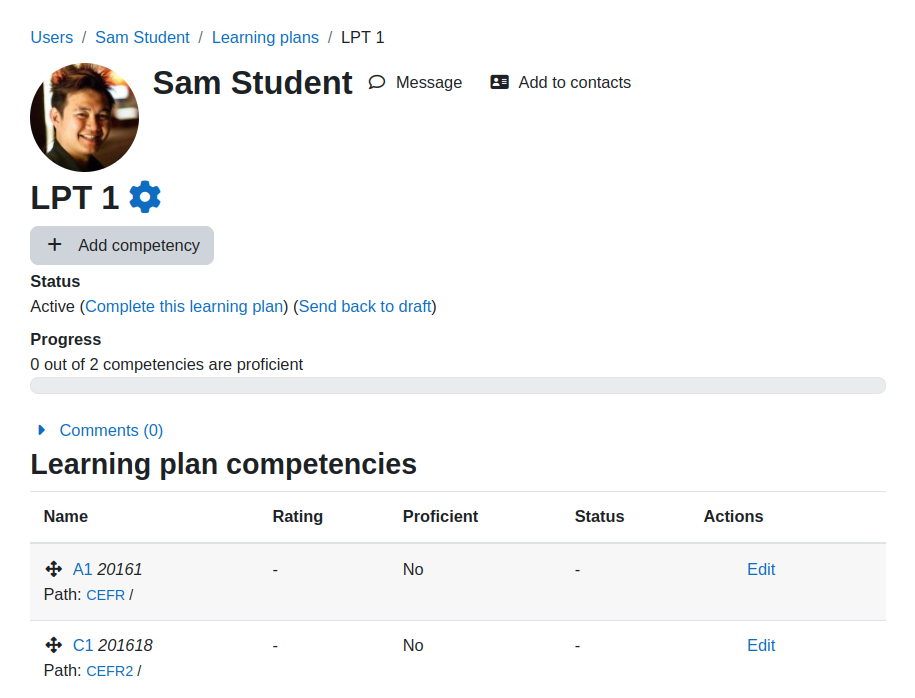Click Send back to draft link
Screen dimensions: 915x698
pos(365,306)
